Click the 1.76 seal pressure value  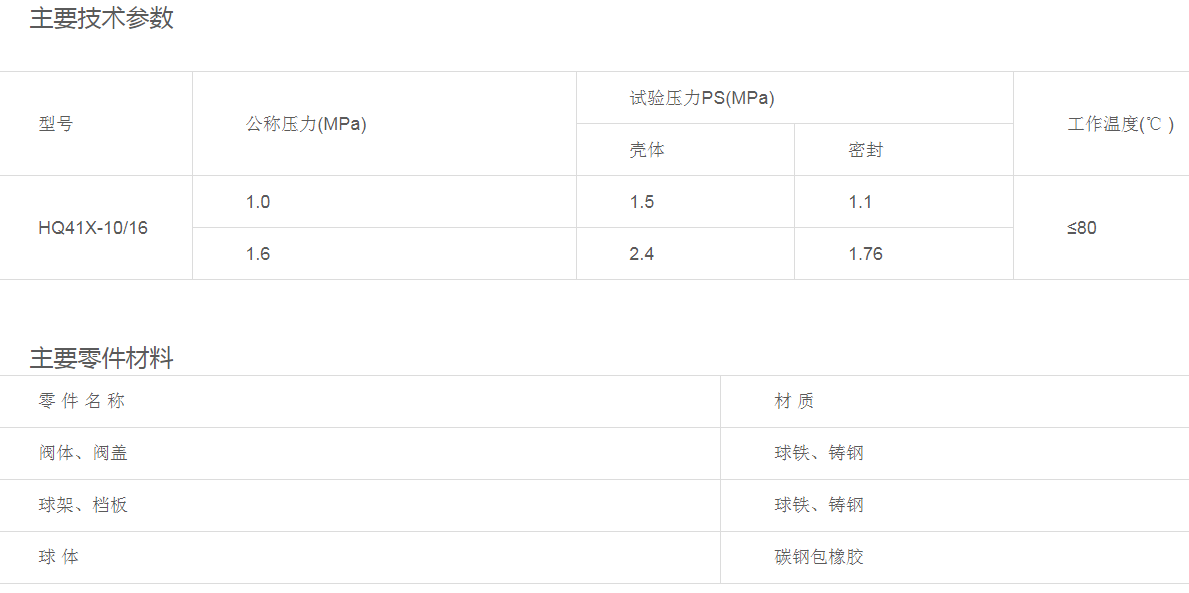866,254
